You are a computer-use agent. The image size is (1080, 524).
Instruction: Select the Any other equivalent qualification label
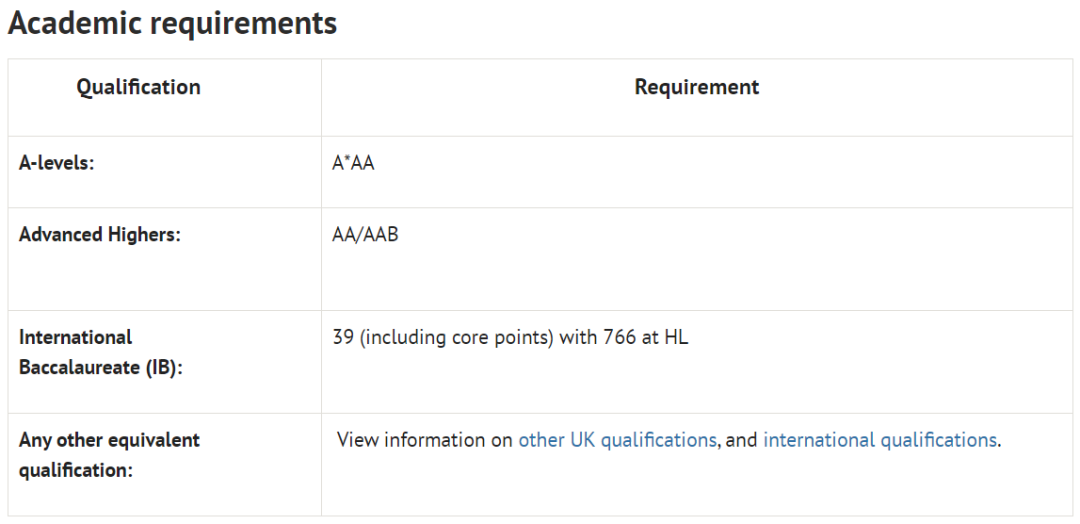[x=110, y=455]
